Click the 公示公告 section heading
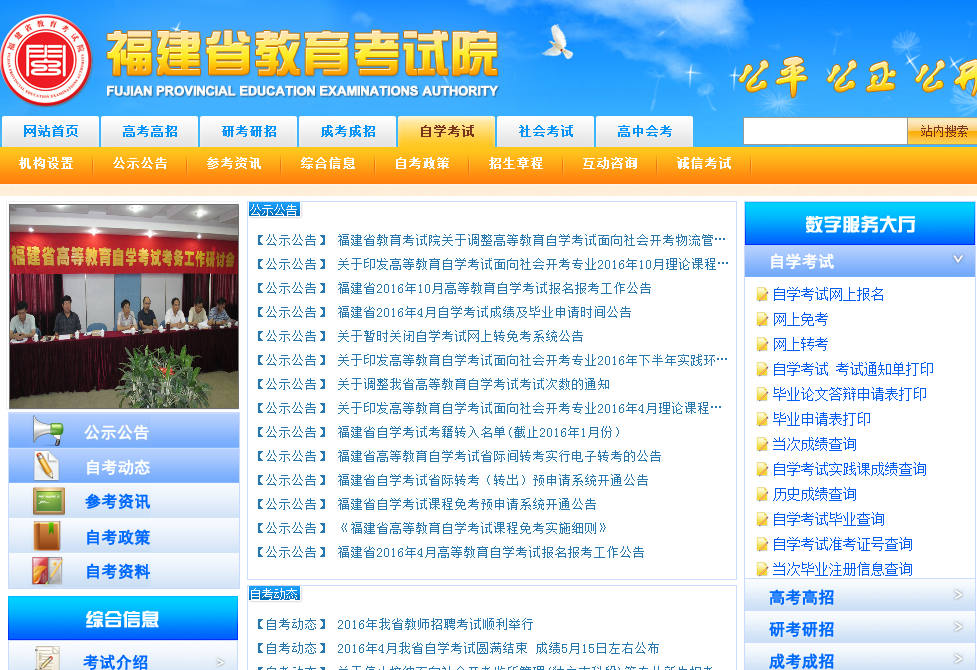 (274, 209)
